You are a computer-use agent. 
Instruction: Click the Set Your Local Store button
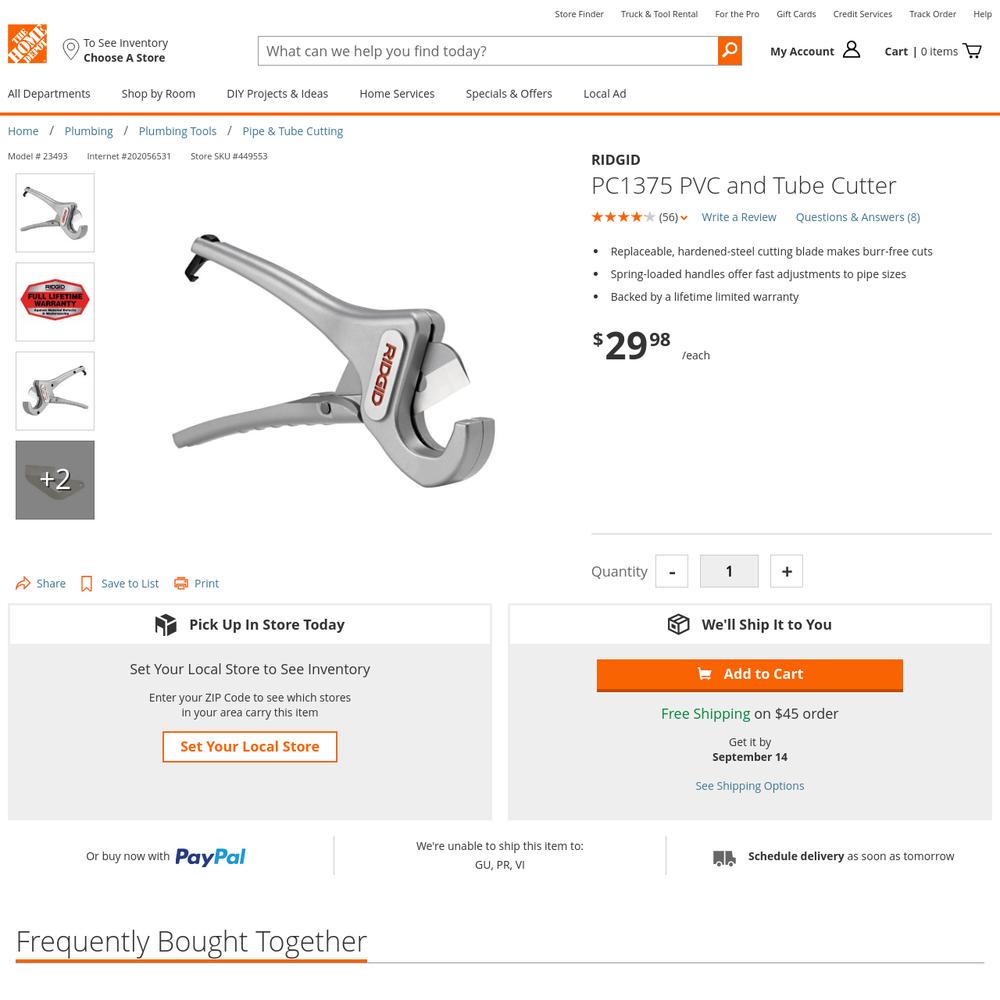click(250, 747)
